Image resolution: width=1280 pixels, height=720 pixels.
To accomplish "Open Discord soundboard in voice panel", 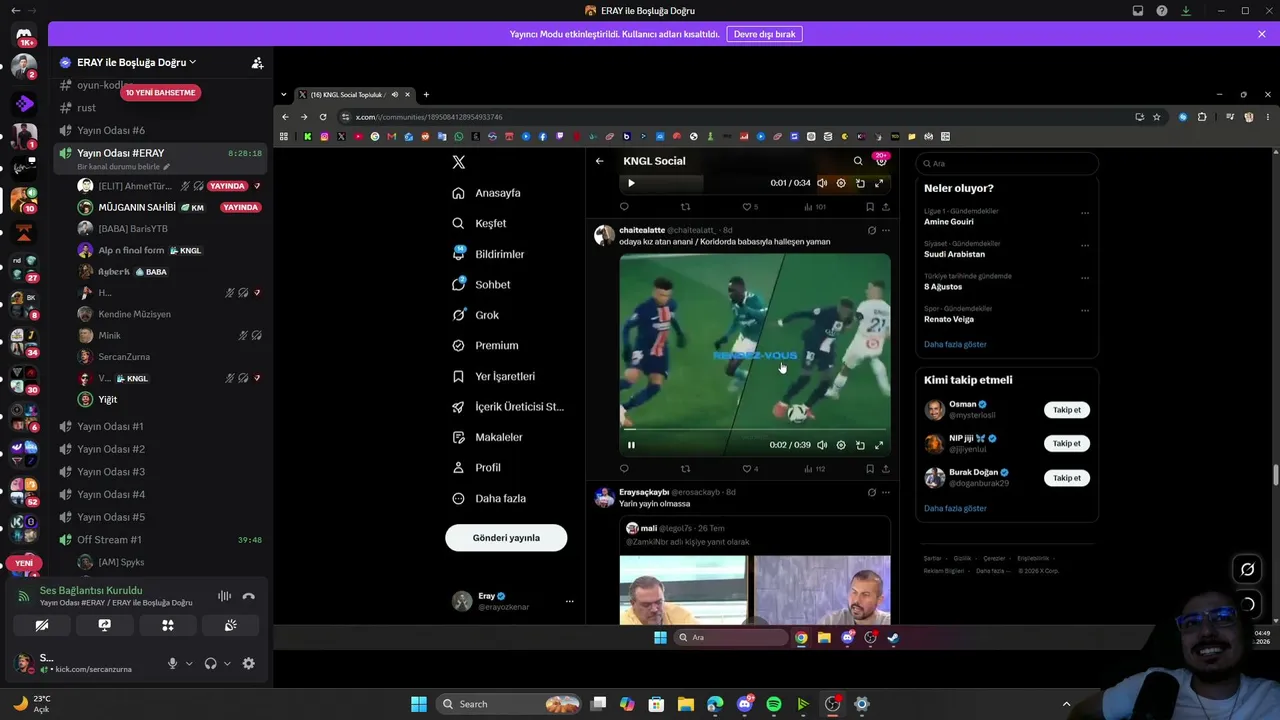I will coord(231,625).
